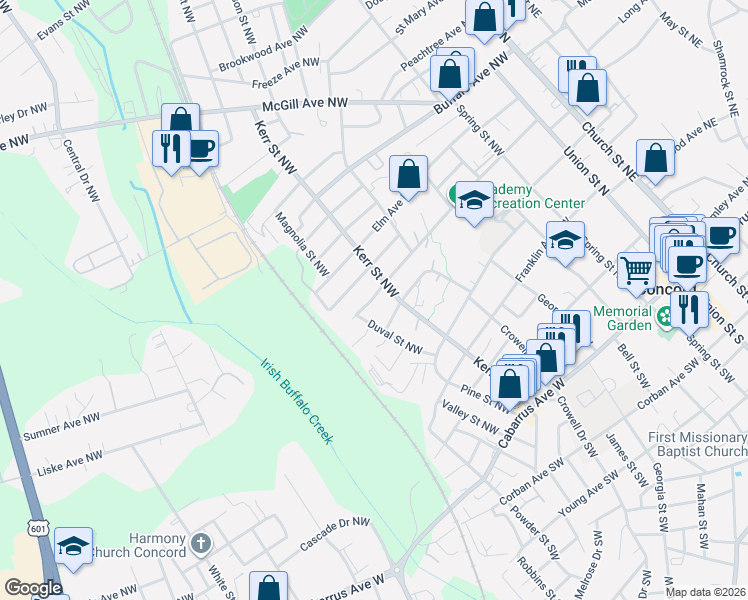This screenshot has width=748, height=600.
Task: Click the McGill Ave NW street label
Action: click(305, 104)
